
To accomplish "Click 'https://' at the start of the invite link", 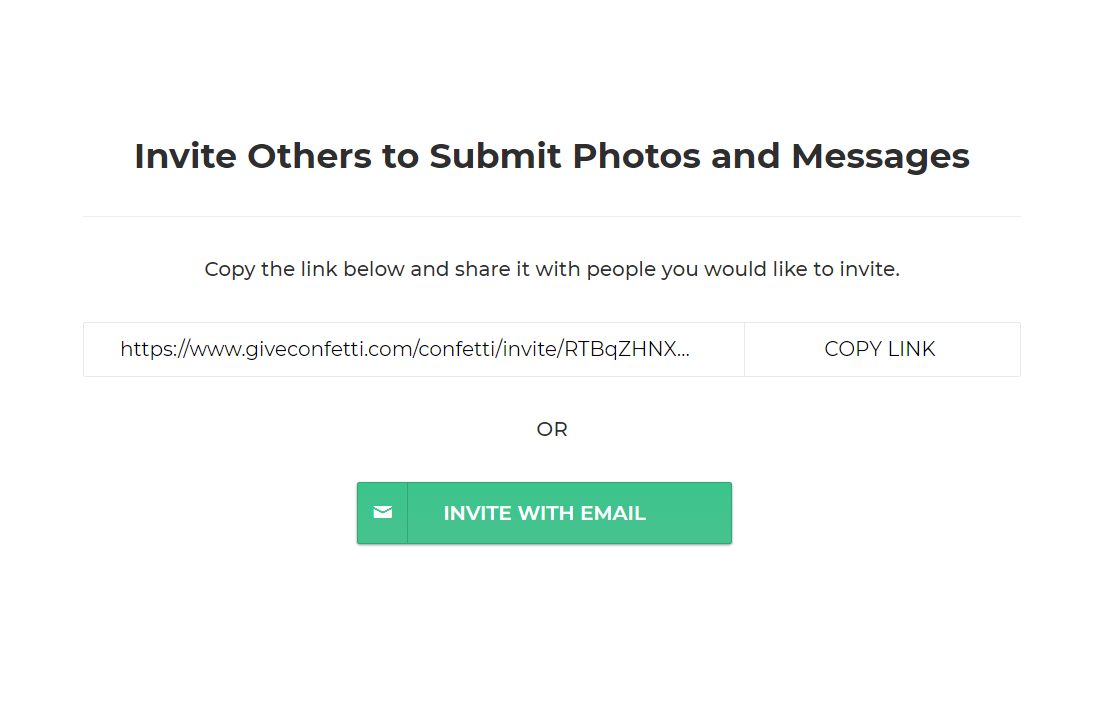I will tap(149, 349).
